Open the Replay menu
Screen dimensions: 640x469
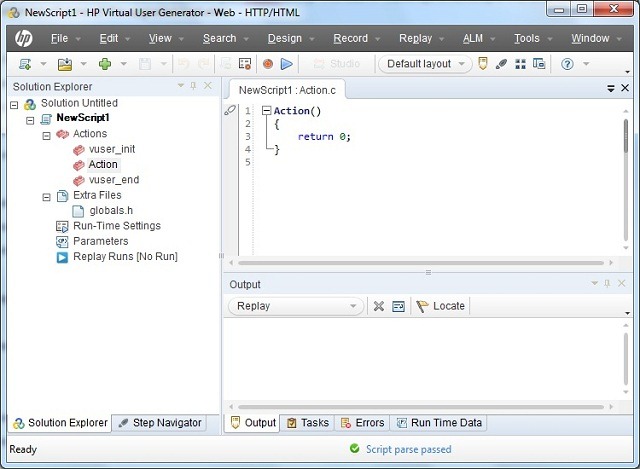coord(416,38)
